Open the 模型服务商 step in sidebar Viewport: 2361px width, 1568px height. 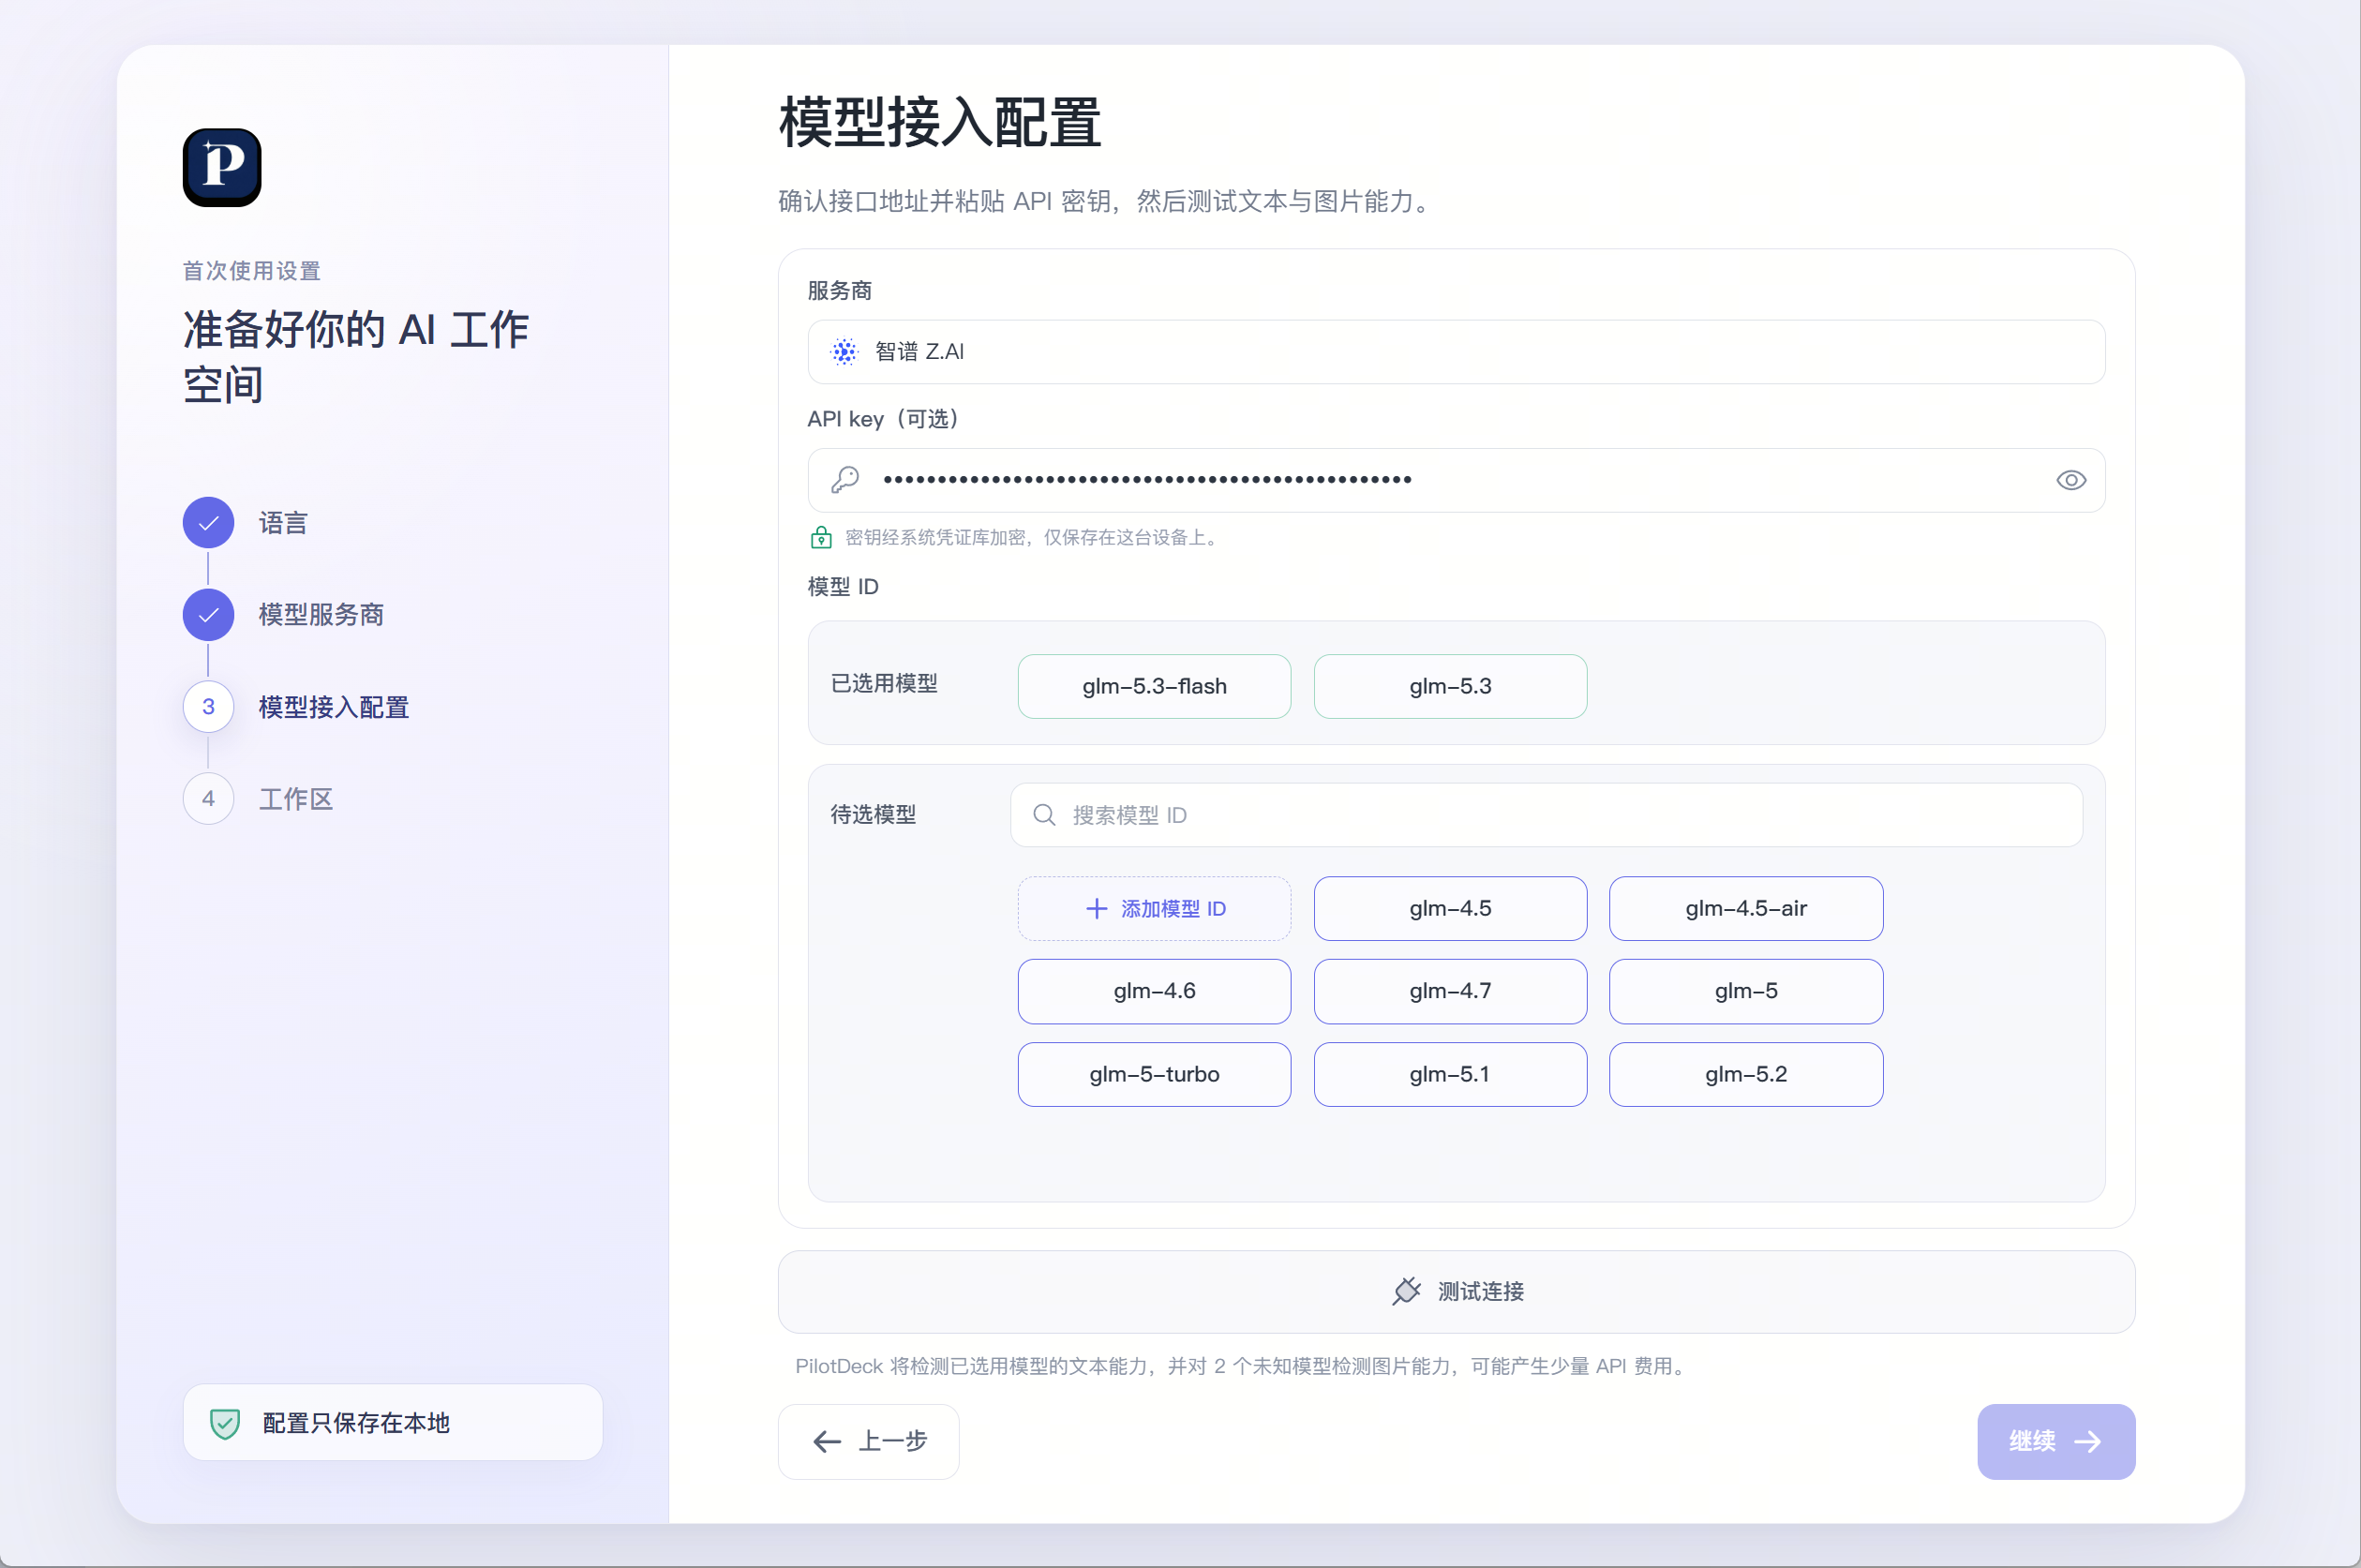[321, 615]
